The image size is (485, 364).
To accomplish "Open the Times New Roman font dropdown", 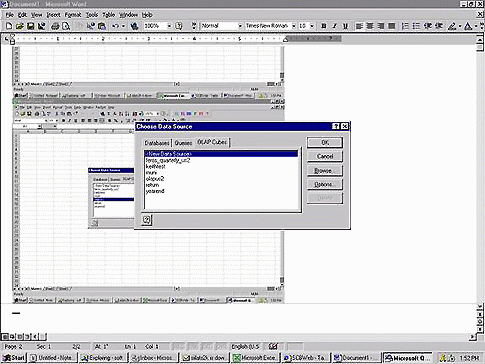I will (x=294, y=26).
